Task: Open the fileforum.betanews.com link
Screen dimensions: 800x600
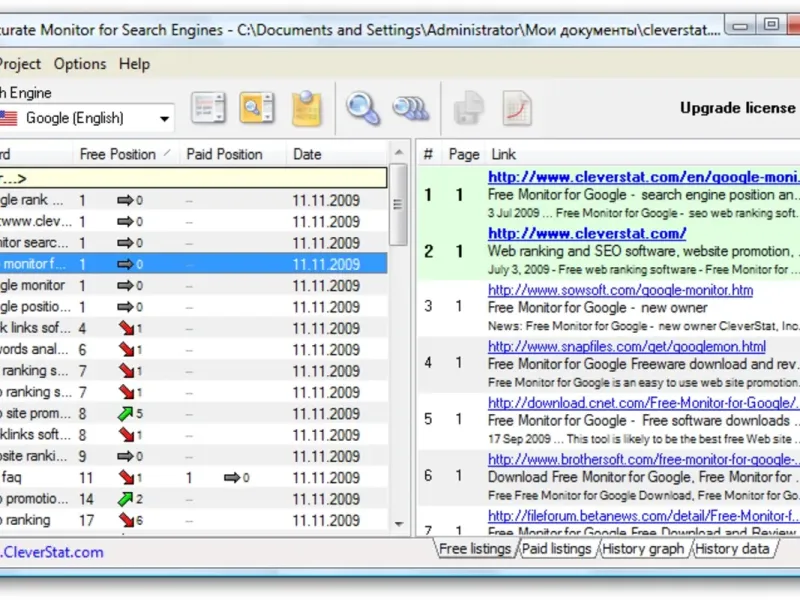Action: (643, 516)
